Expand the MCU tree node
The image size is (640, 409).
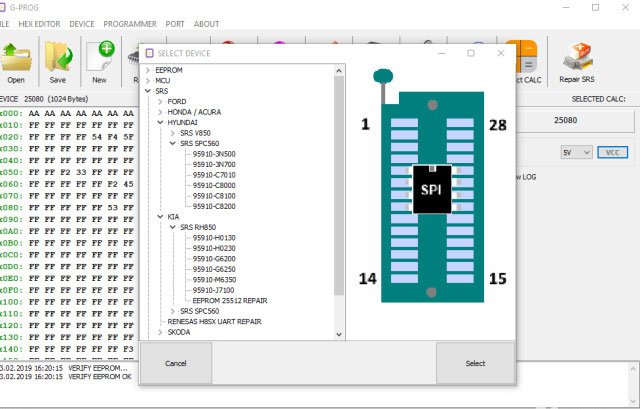[x=148, y=81]
